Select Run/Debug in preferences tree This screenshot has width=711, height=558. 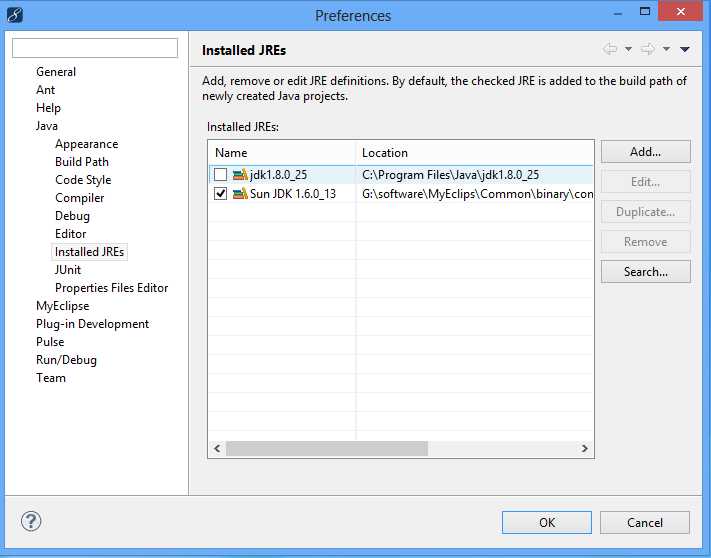point(66,360)
